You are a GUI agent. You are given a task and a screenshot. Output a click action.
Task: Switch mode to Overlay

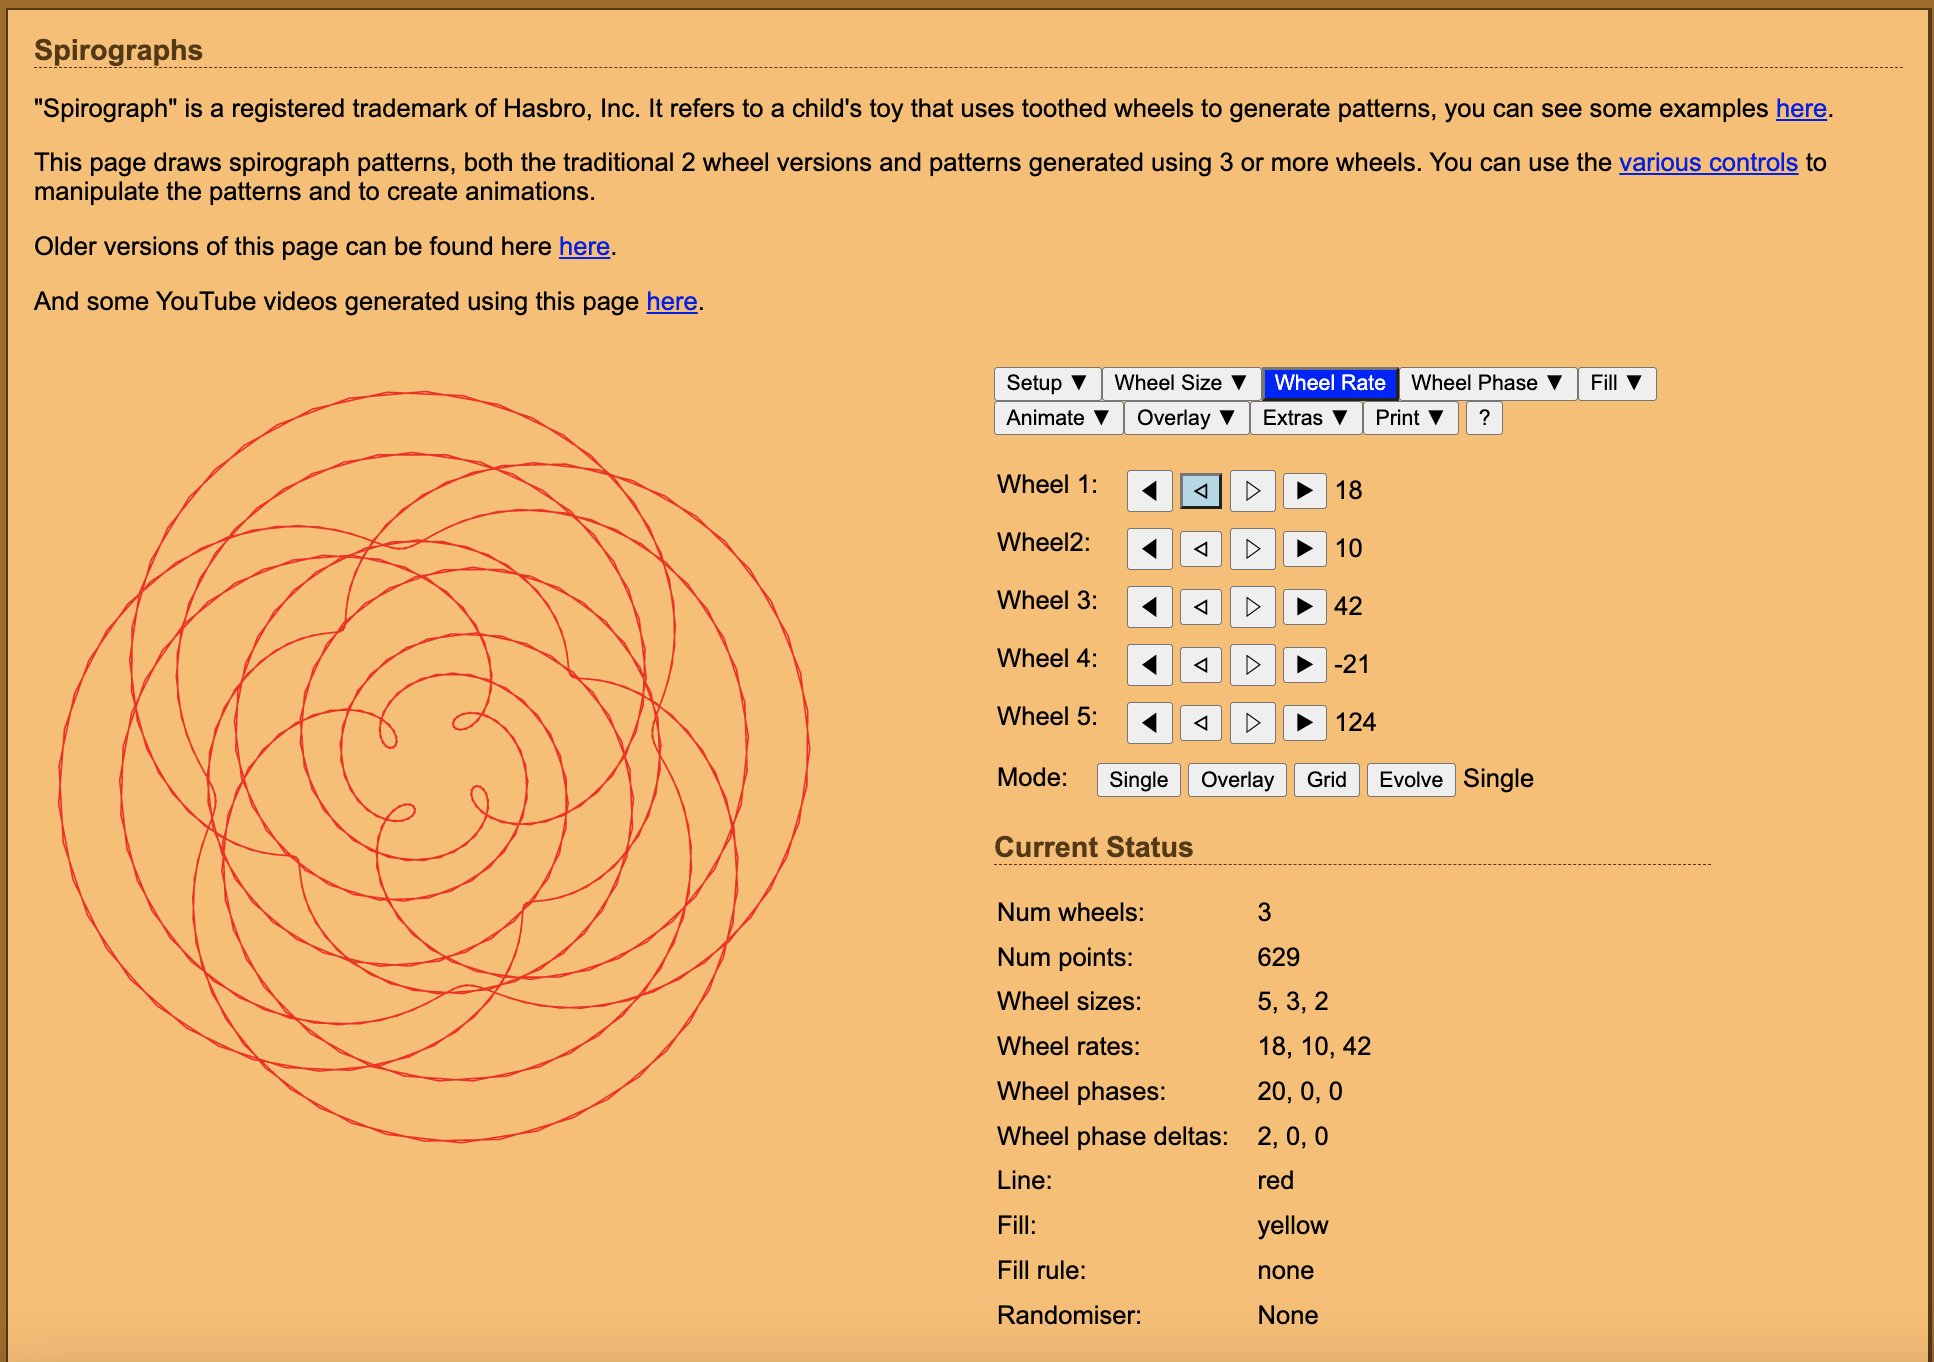pyautogui.click(x=1236, y=780)
